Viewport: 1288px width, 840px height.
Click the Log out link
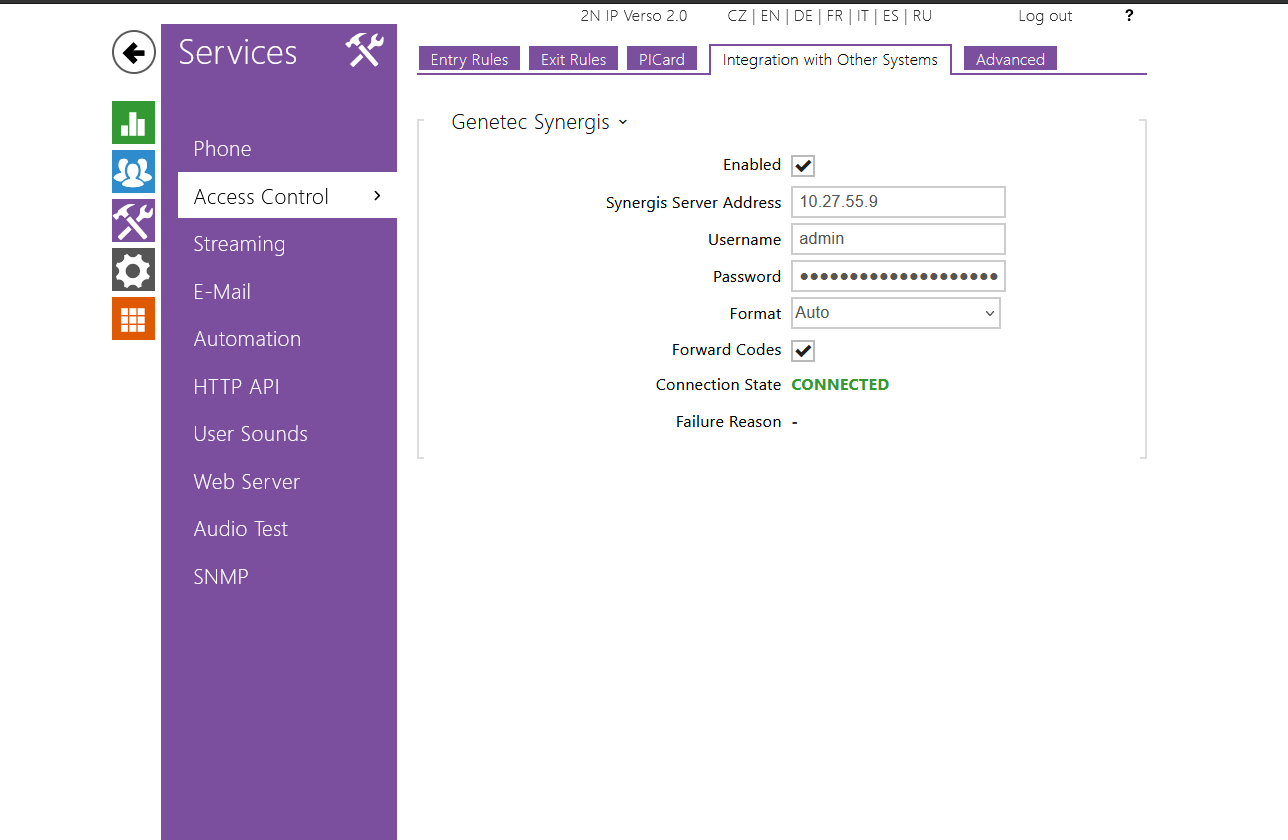coord(1045,16)
